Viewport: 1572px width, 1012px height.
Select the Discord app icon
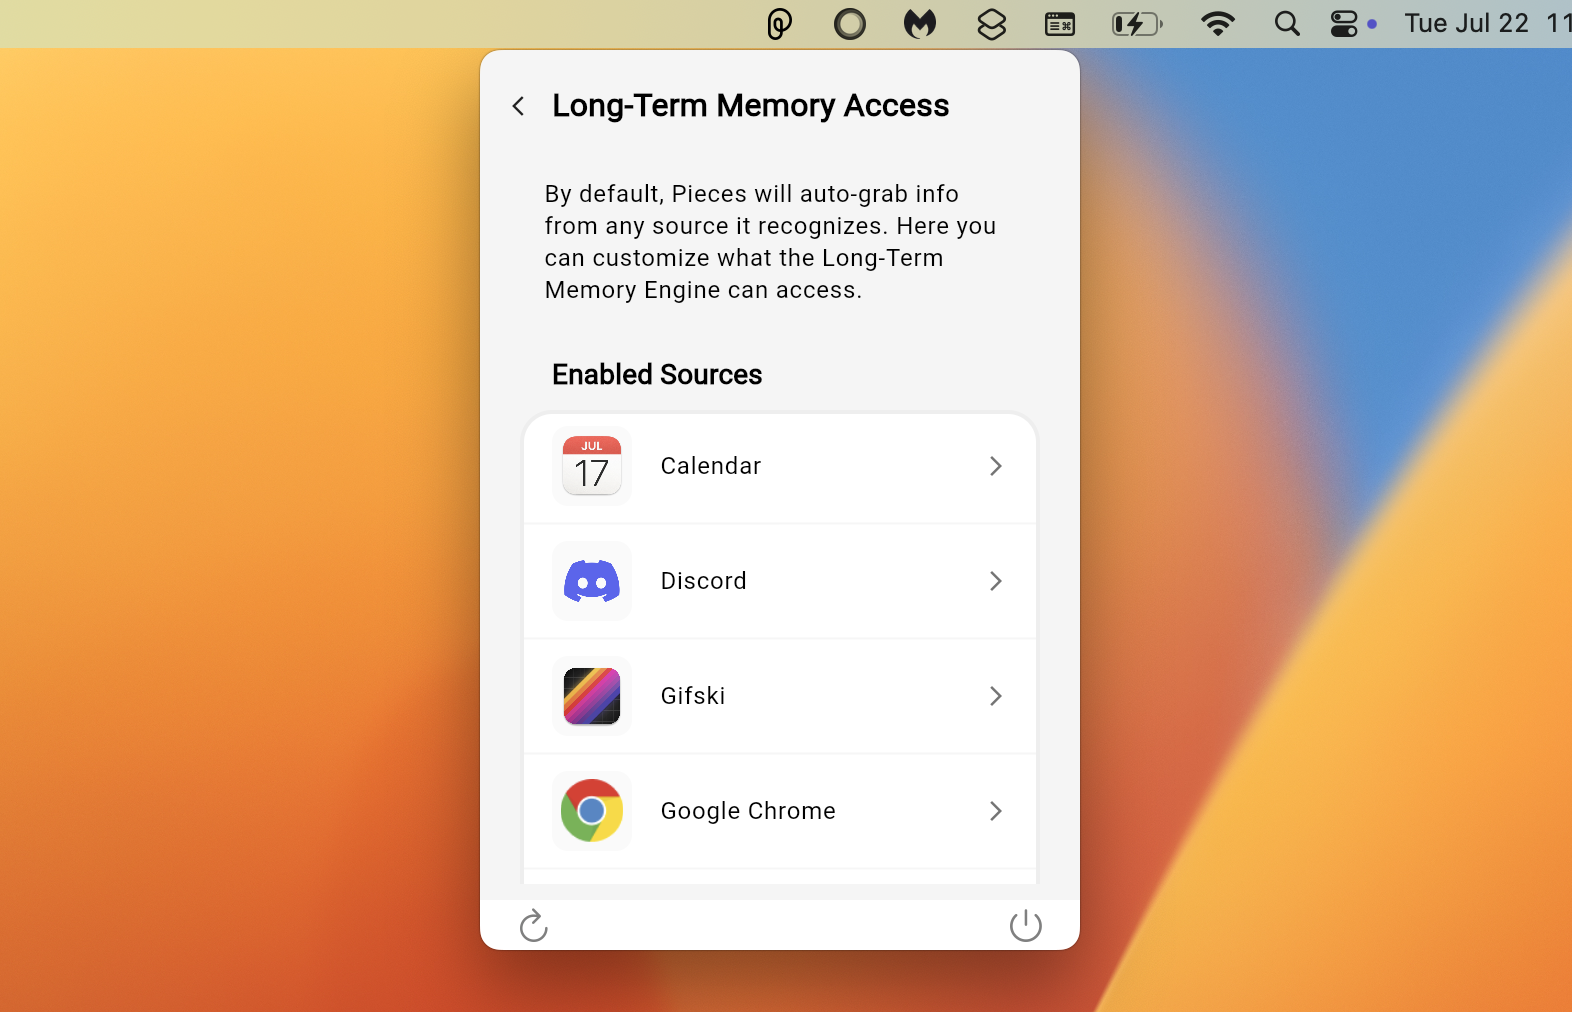pyautogui.click(x=592, y=581)
